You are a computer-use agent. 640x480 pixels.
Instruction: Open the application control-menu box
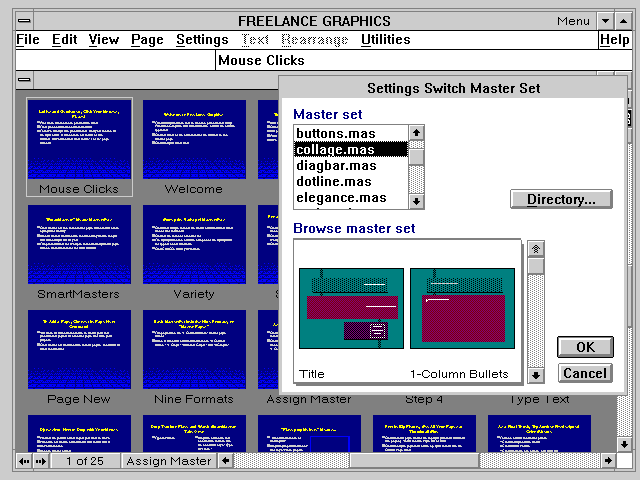click(x=24, y=20)
